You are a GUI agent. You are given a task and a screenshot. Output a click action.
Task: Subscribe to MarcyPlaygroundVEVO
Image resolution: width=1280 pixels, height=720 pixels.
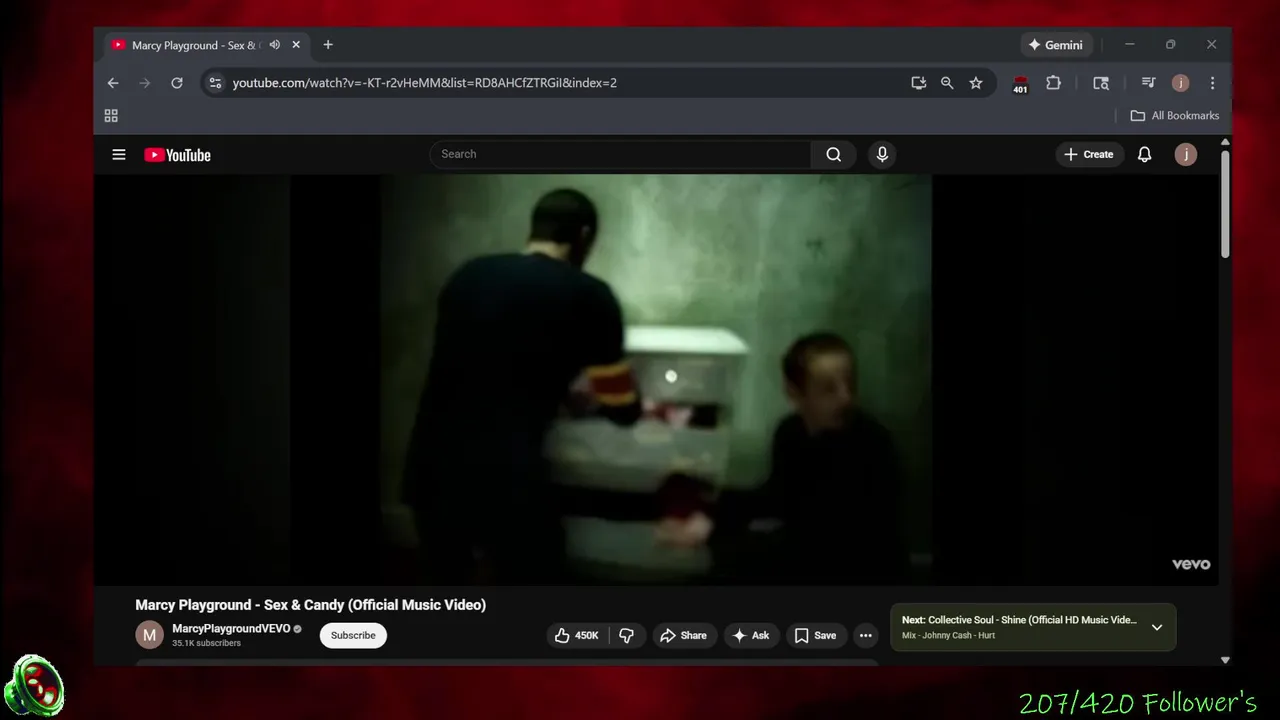pos(353,635)
